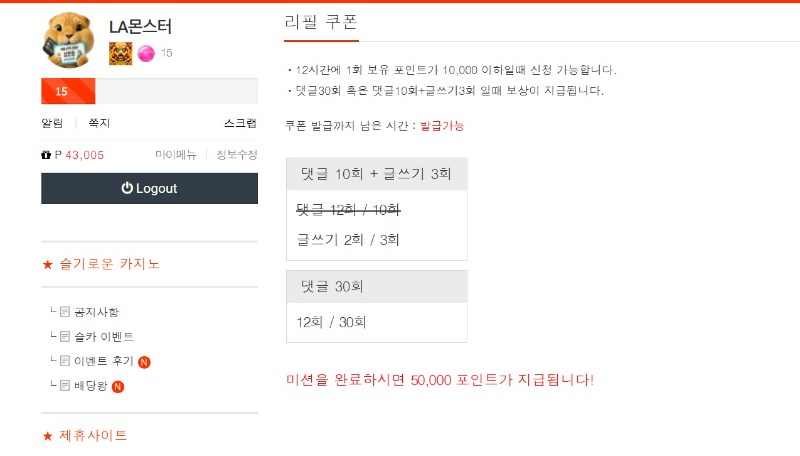Click the N badge beside 배당왕
Image resolution: width=800 pixels, height=456 pixels.
118,387
